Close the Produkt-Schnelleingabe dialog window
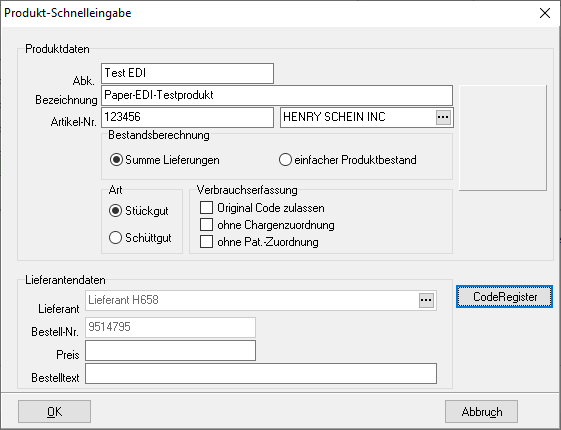Screen dimensions: 561x430 click(545, 13)
